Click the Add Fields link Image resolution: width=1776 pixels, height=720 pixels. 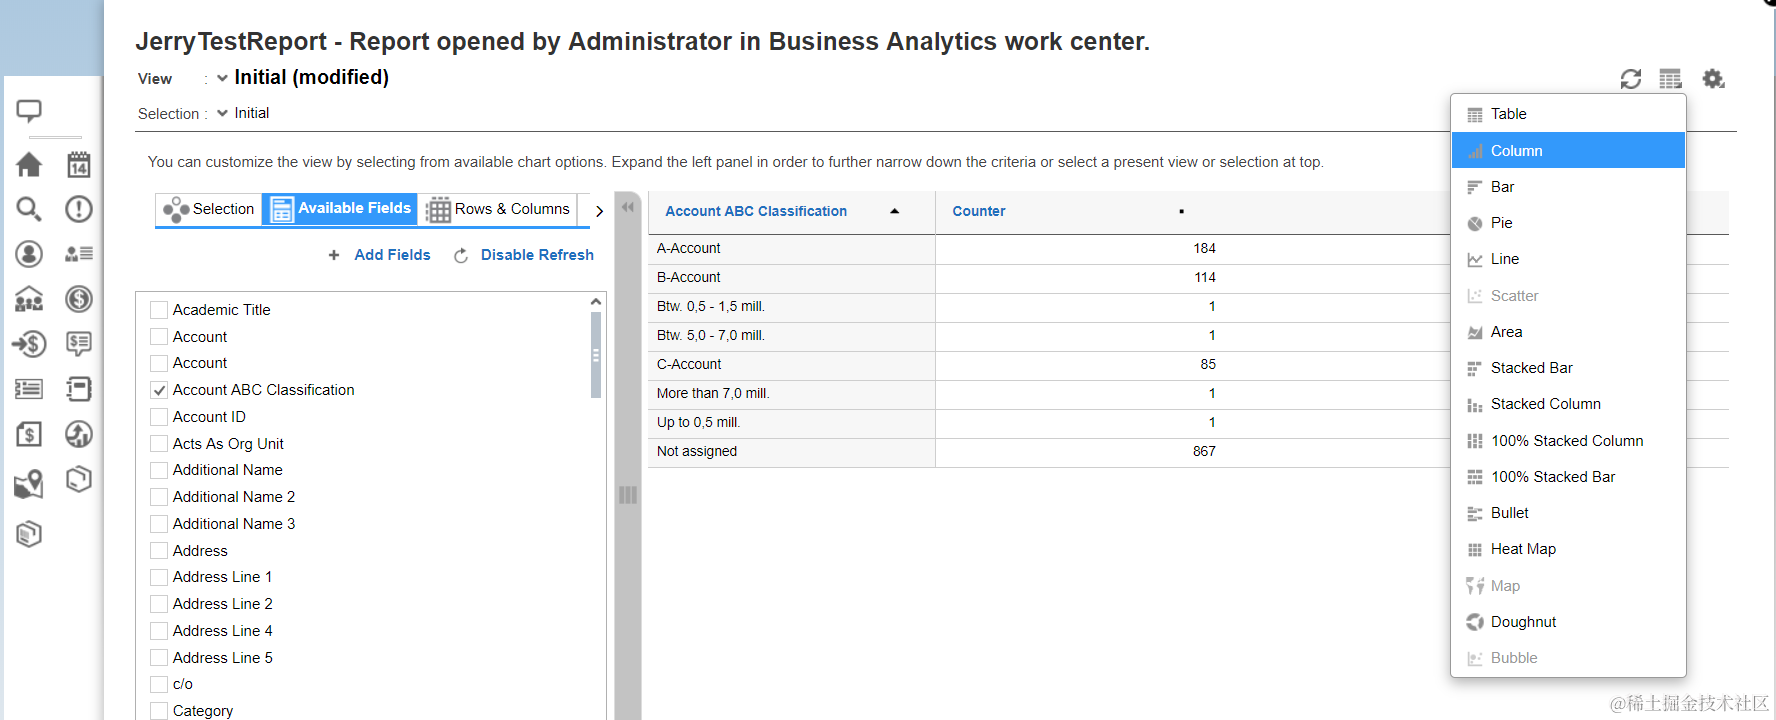(x=391, y=255)
